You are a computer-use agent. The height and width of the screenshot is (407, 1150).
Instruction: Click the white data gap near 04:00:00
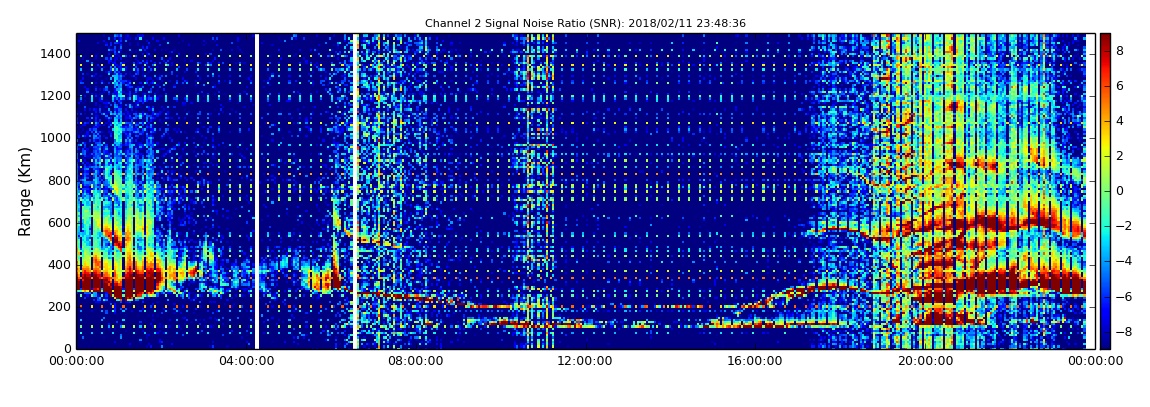257,191
